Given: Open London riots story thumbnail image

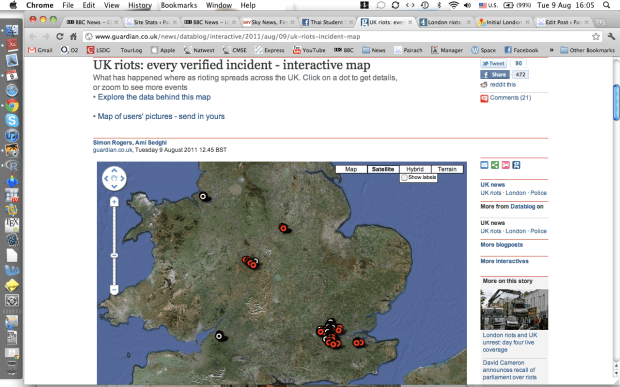Looking at the screenshot, I should [514, 309].
